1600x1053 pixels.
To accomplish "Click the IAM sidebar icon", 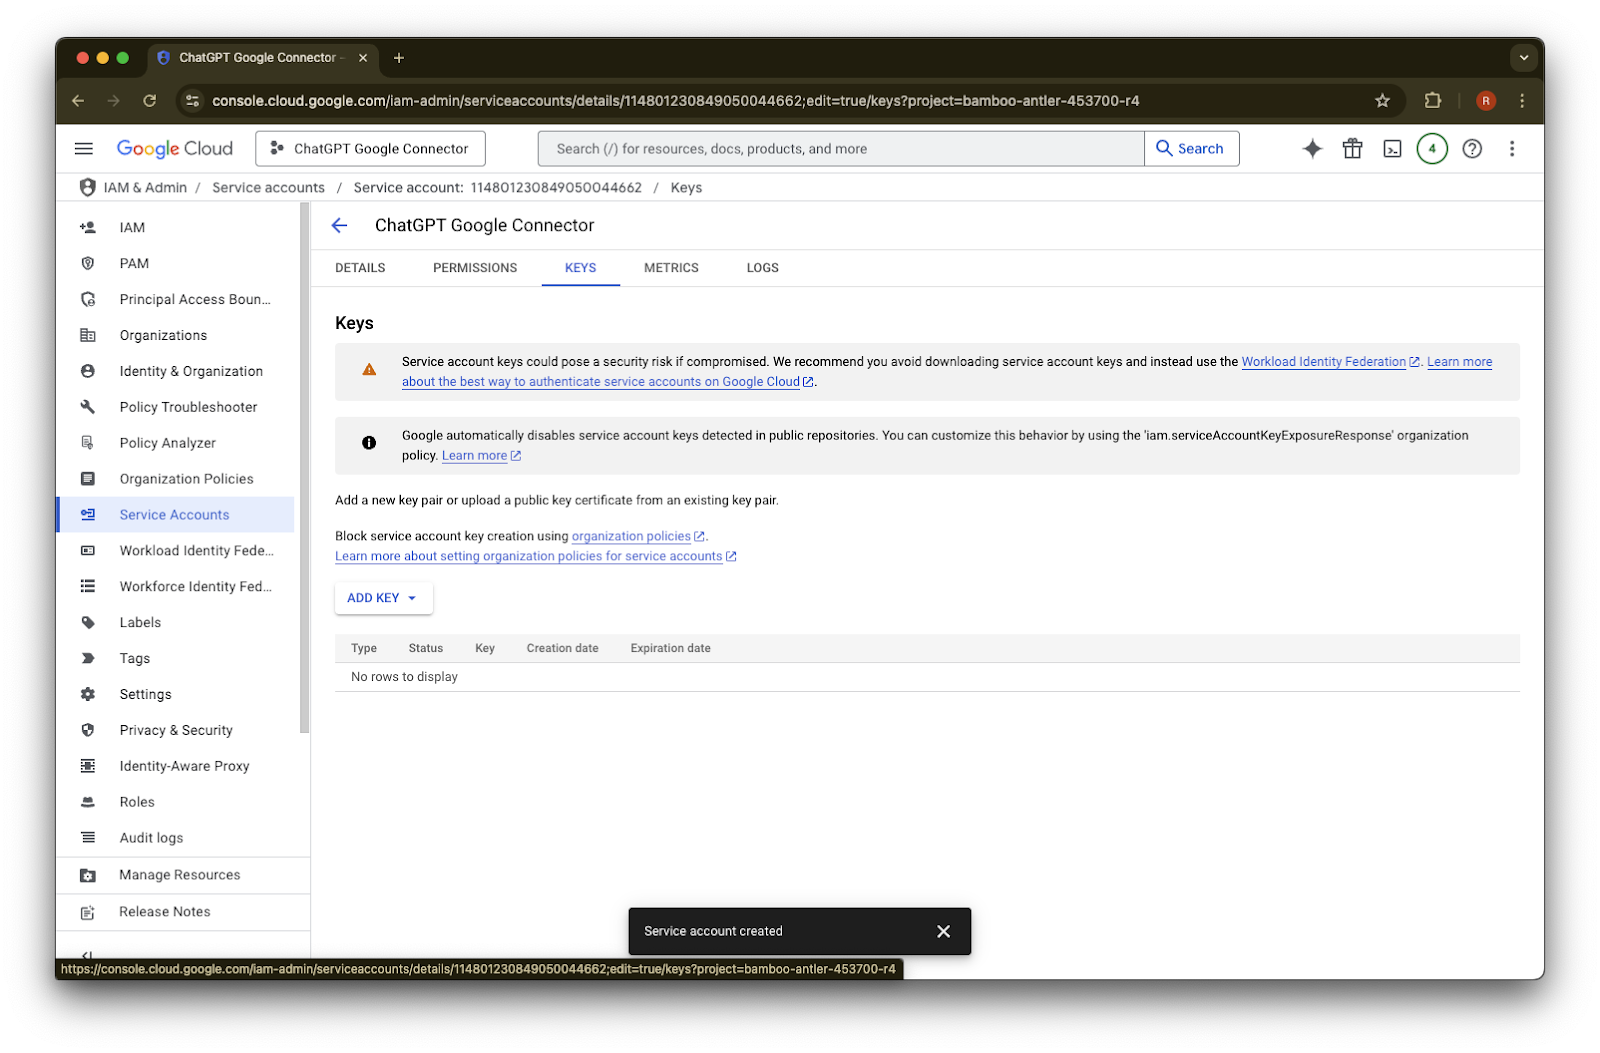I will (x=88, y=228).
